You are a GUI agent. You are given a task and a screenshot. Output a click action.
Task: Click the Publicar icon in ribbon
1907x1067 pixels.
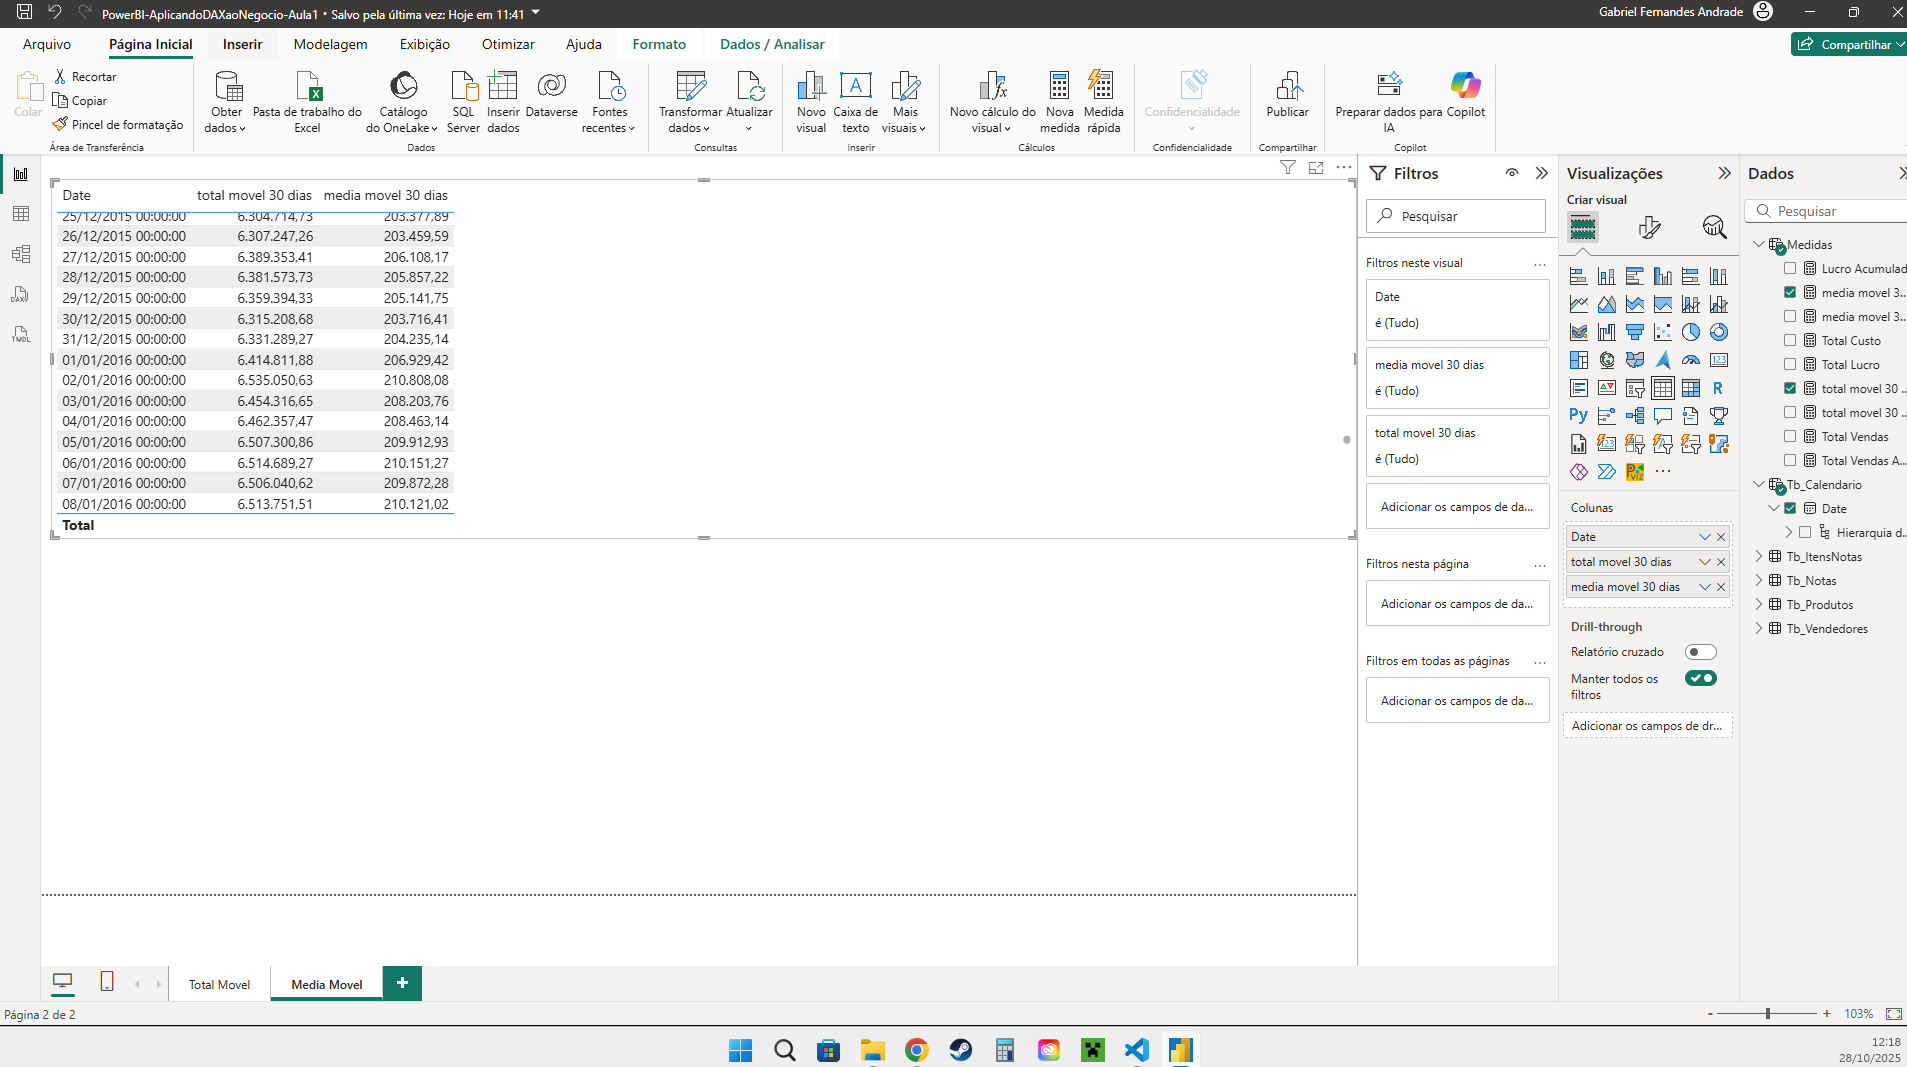[x=1287, y=88]
